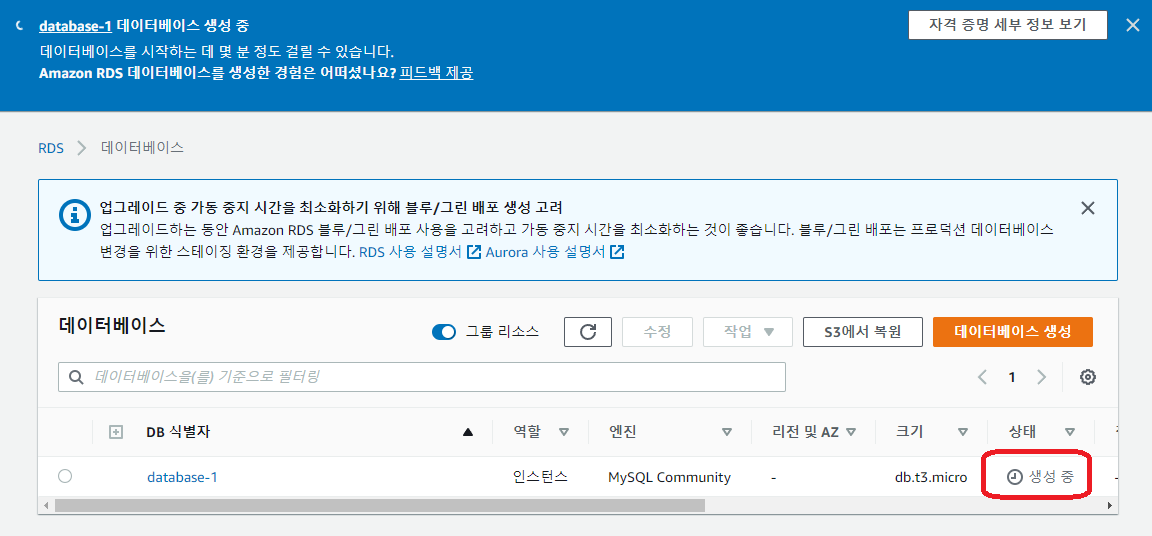The height and width of the screenshot is (536, 1152).
Task: Click RDS breadcrumb link
Action: coord(51,148)
